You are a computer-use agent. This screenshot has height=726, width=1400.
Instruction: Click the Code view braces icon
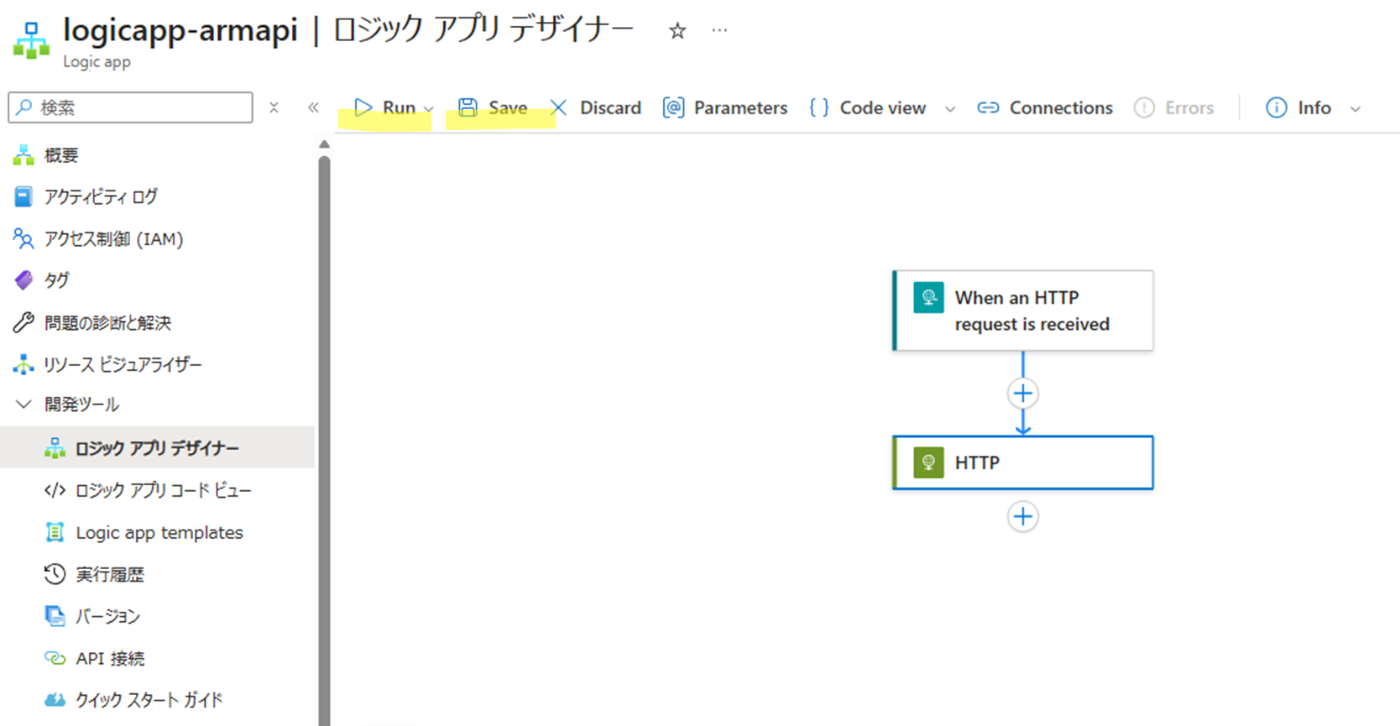pyautogui.click(x=819, y=107)
